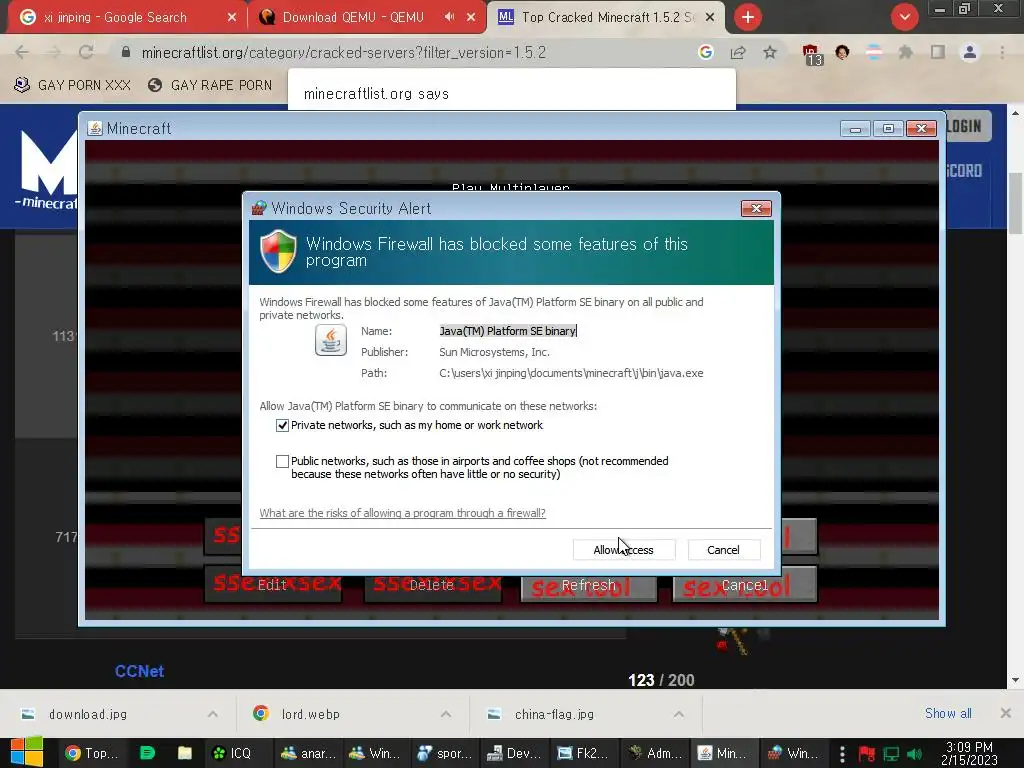1024x768 pixels.
Task: Open downloaded lord.webp file
Action: [x=311, y=714]
